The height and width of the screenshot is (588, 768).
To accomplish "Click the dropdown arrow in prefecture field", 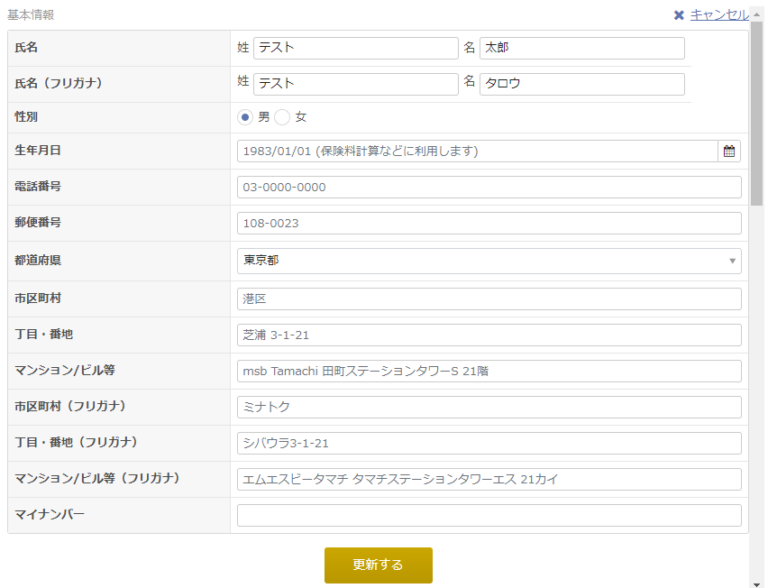I will click(x=732, y=261).
